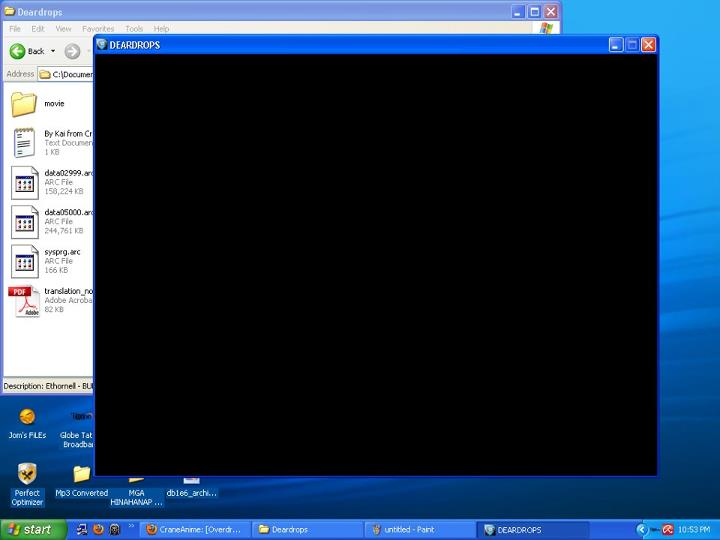Open the movie folder

[24, 104]
